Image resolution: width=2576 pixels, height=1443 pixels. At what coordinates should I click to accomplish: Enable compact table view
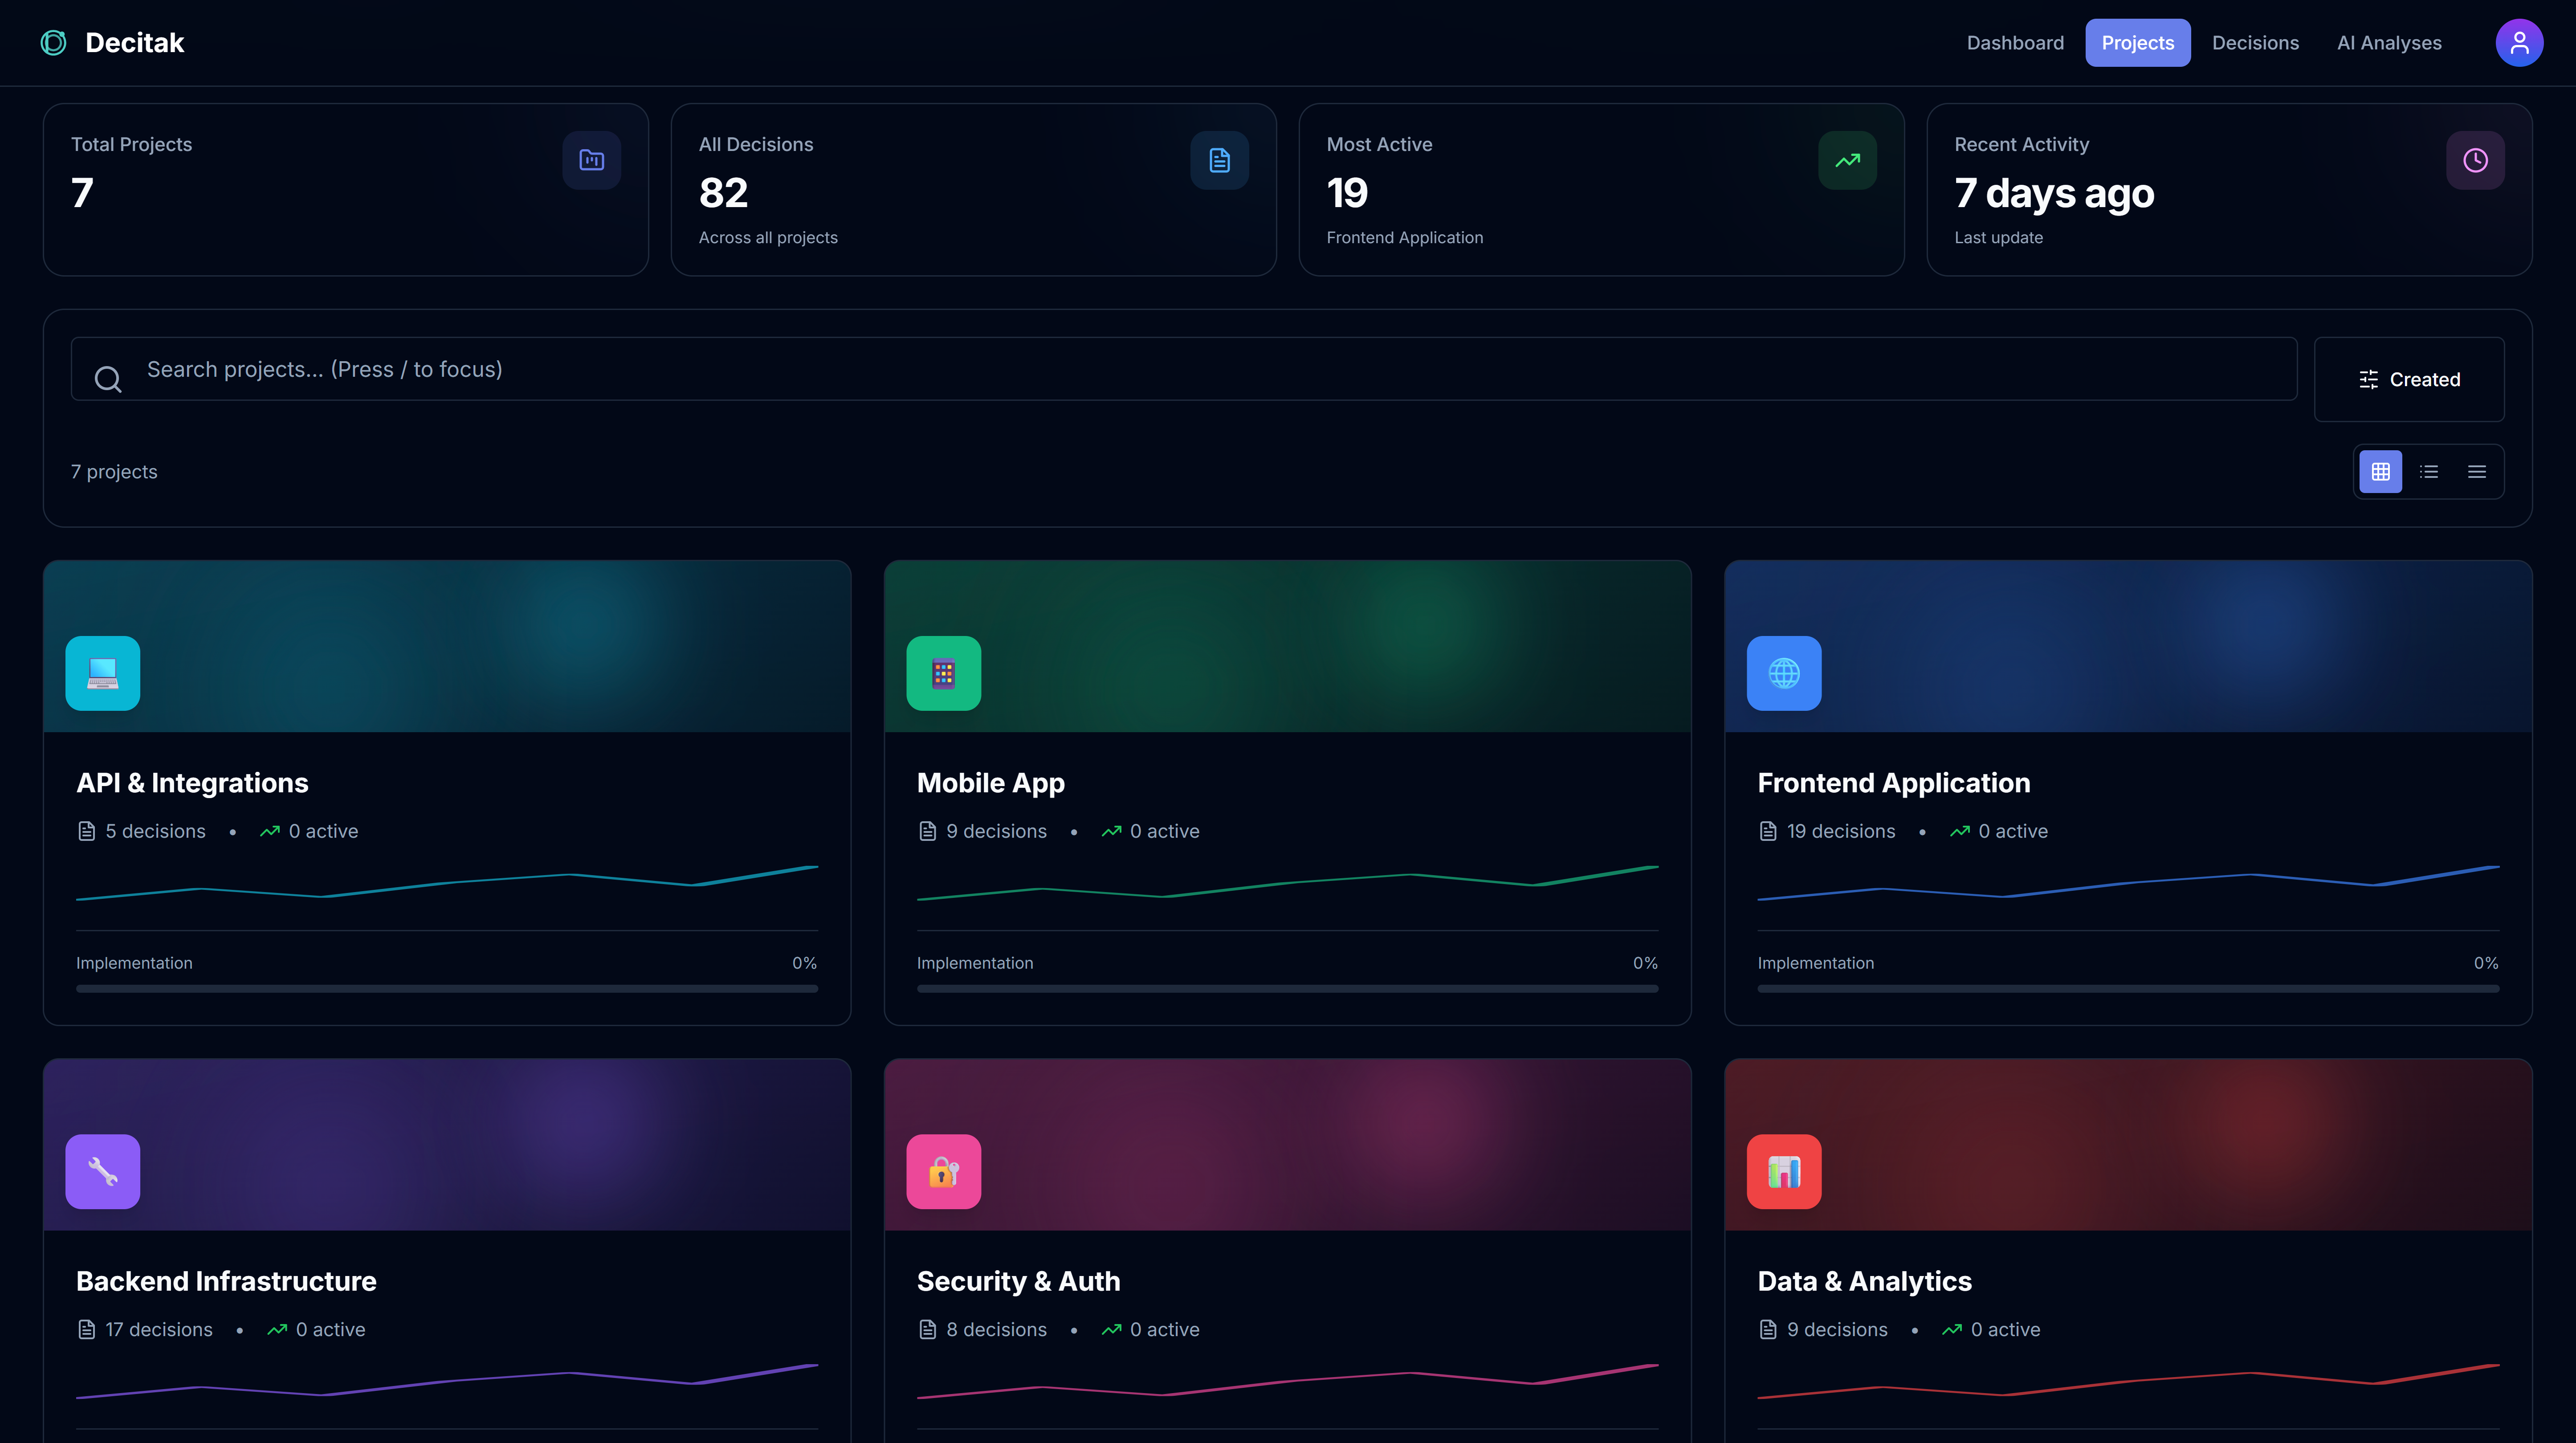(2477, 471)
